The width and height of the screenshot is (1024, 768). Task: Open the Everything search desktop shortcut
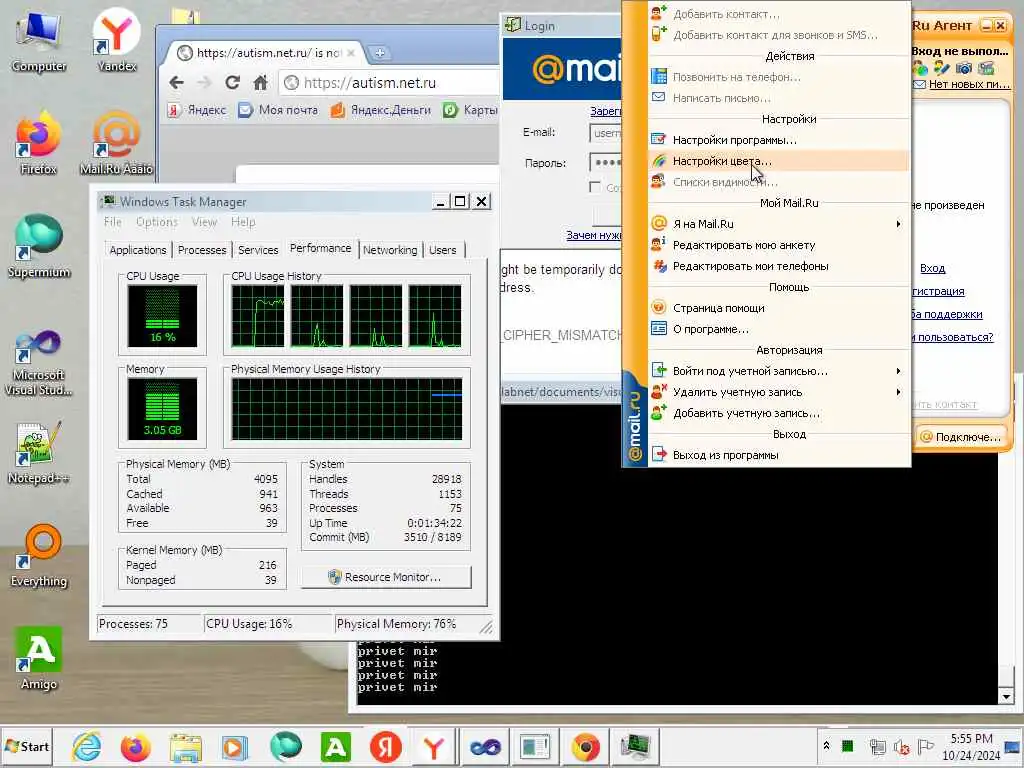38,556
